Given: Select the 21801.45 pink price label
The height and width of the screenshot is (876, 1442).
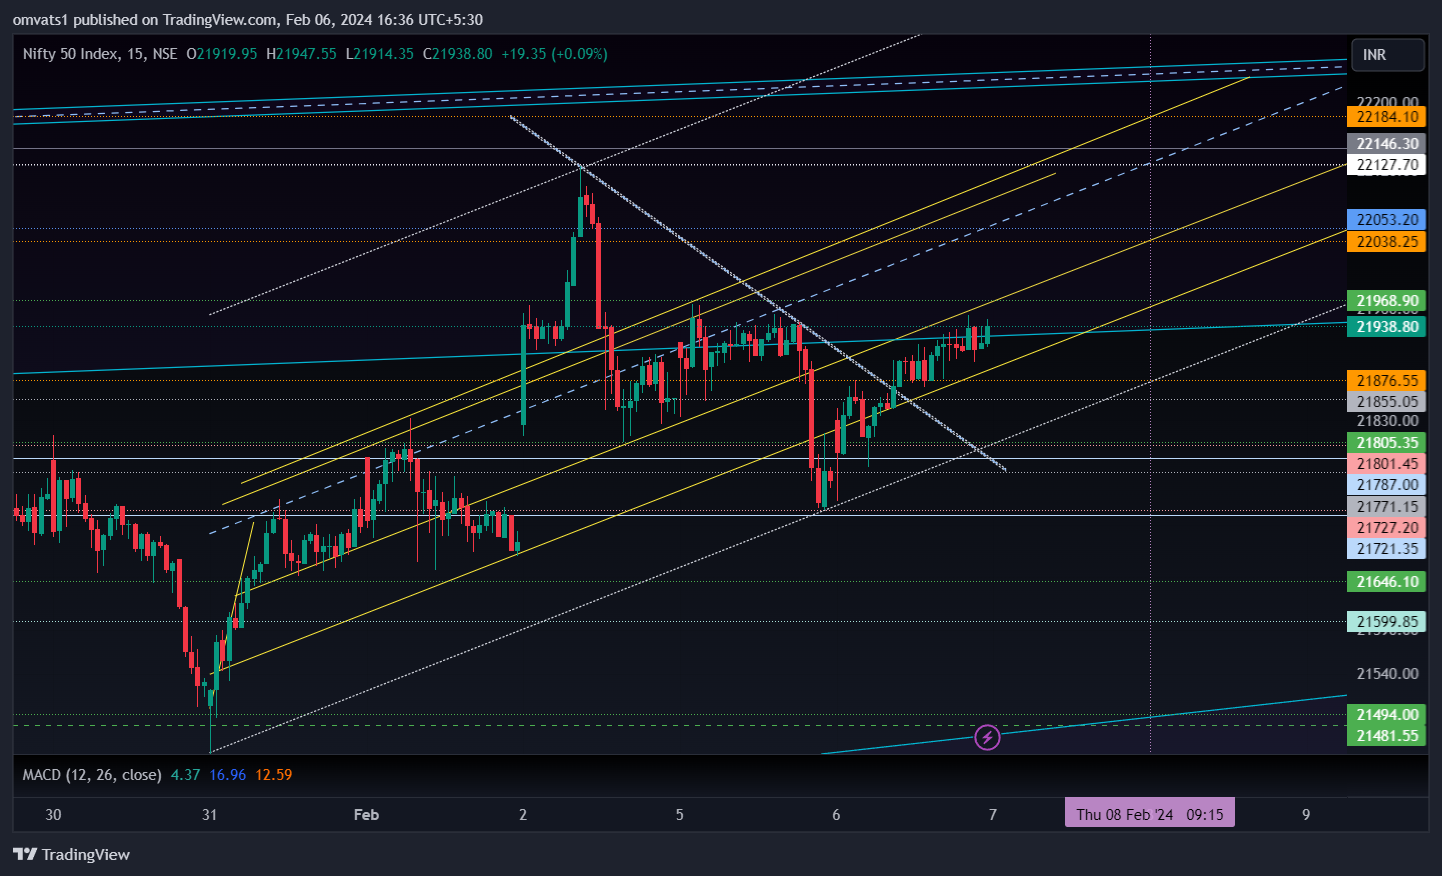Looking at the screenshot, I should point(1386,464).
